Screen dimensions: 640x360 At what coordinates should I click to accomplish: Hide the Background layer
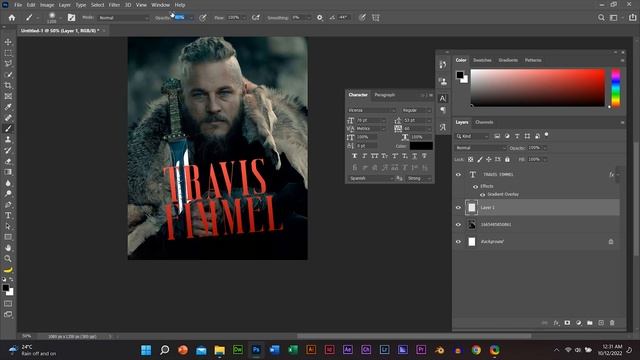(458, 242)
